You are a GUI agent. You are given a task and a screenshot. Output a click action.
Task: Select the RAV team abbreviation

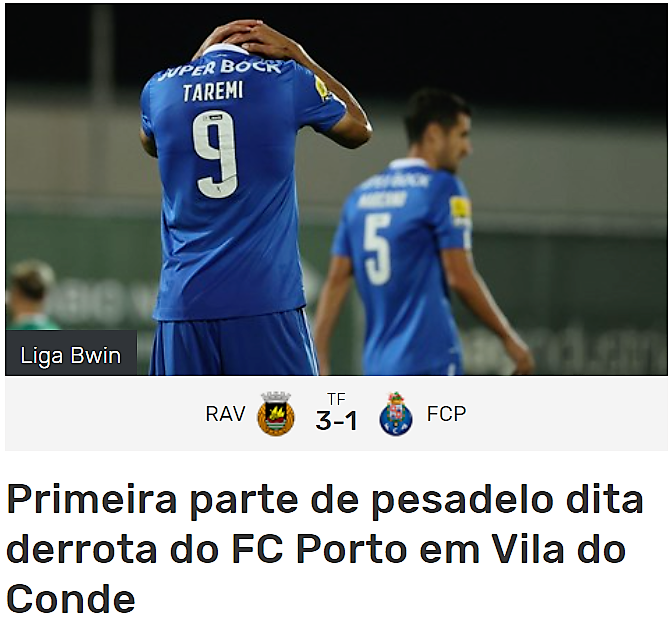point(226,414)
